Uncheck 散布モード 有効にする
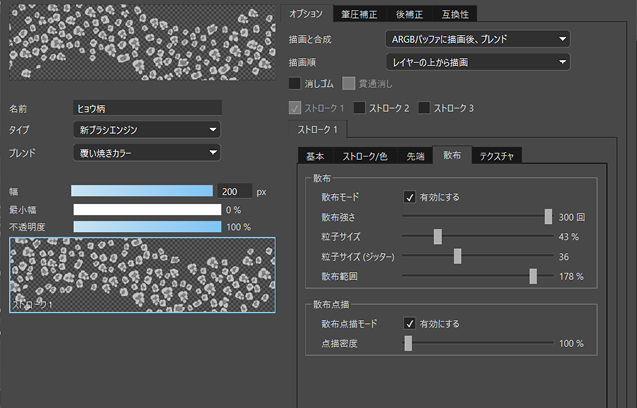 click(409, 197)
